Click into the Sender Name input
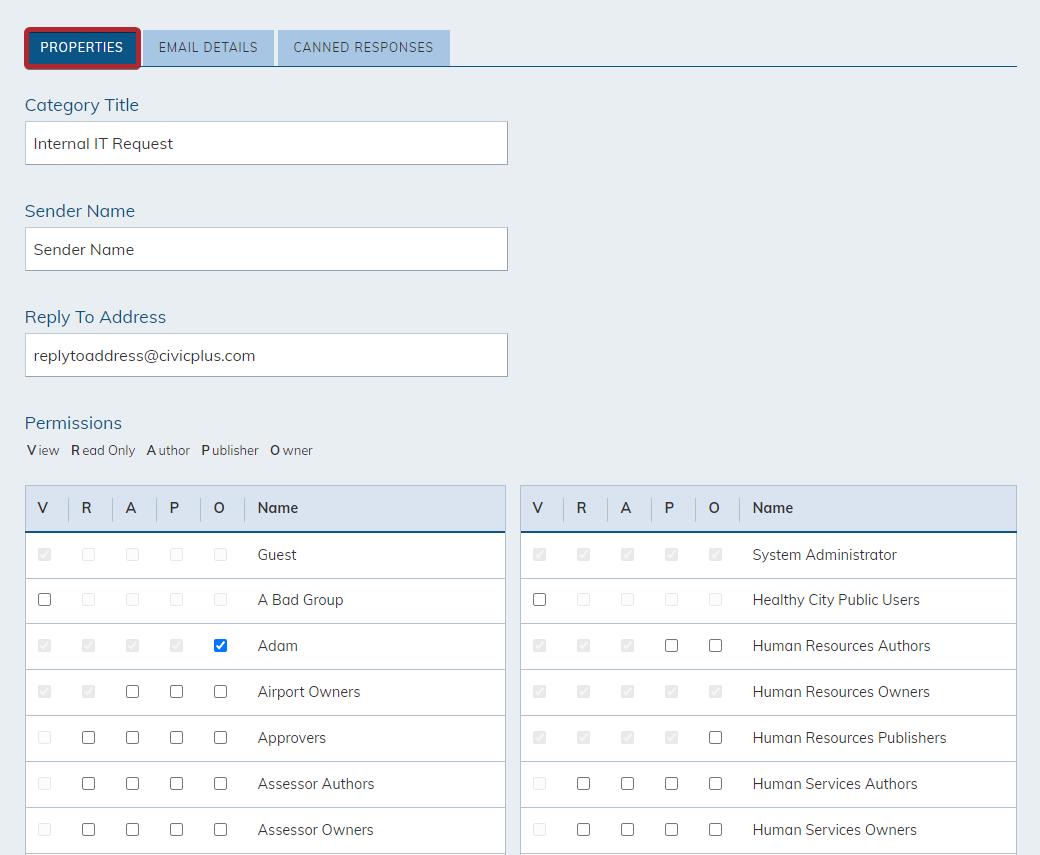 coord(266,249)
